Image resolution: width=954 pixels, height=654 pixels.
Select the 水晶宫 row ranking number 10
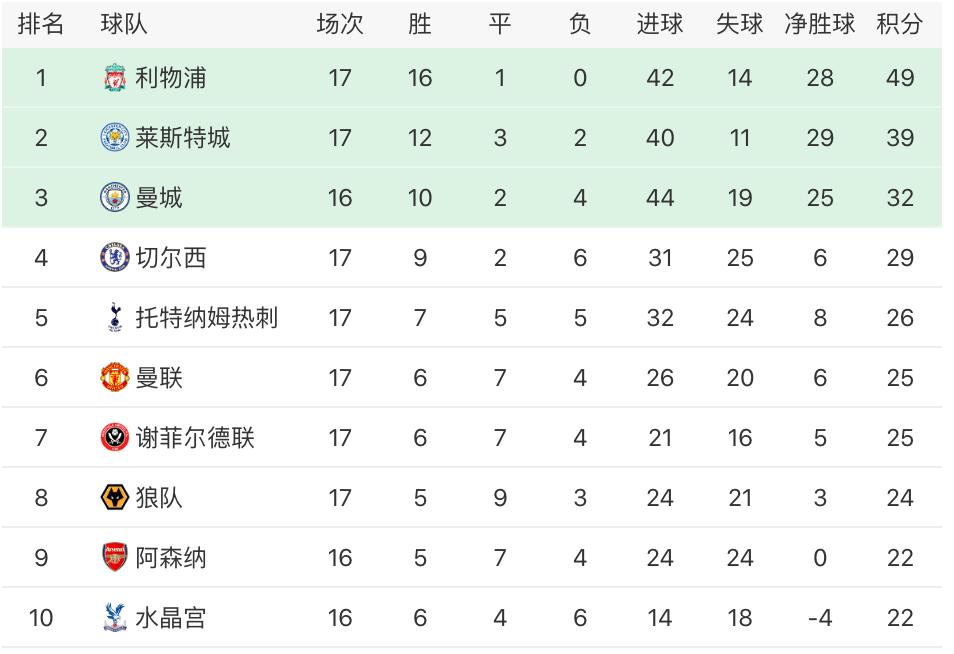(41, 618)
